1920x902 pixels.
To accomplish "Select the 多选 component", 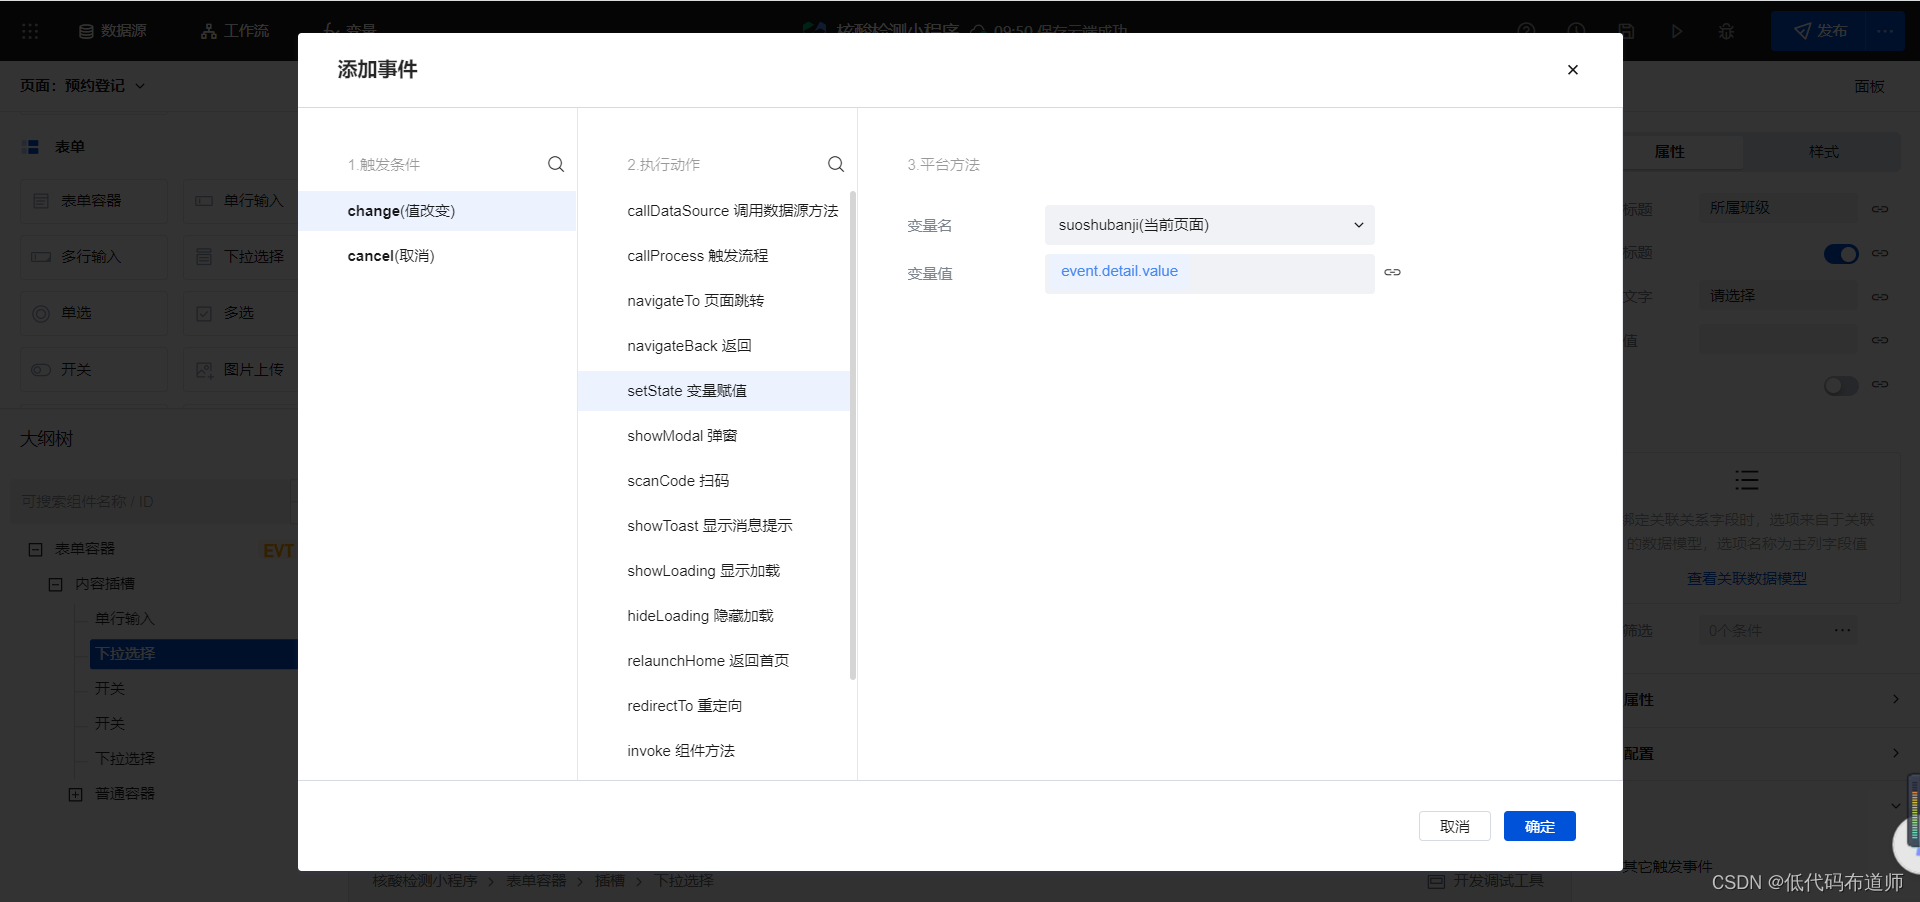I will (x=241, y=313).
